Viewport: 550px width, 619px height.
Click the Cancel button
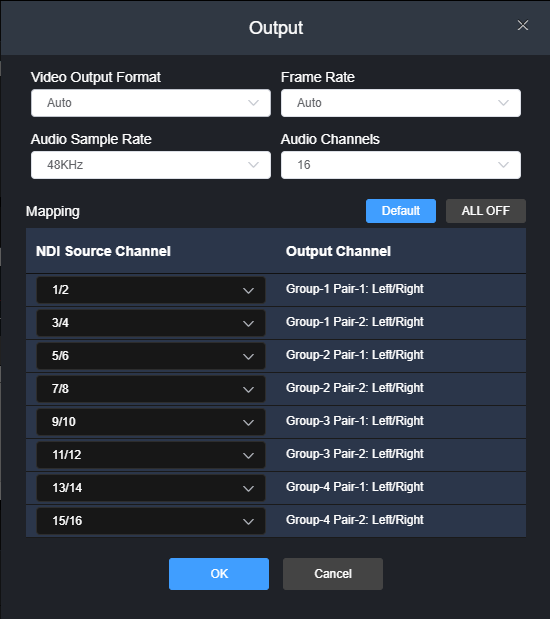point(333,574)
